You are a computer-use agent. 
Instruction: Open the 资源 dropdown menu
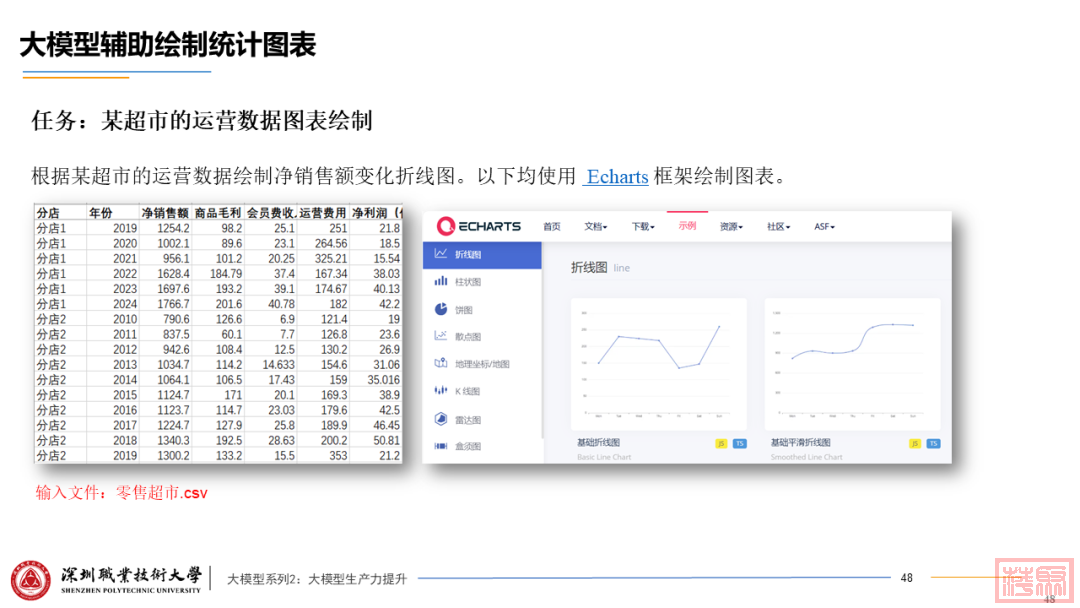[731, 227]
